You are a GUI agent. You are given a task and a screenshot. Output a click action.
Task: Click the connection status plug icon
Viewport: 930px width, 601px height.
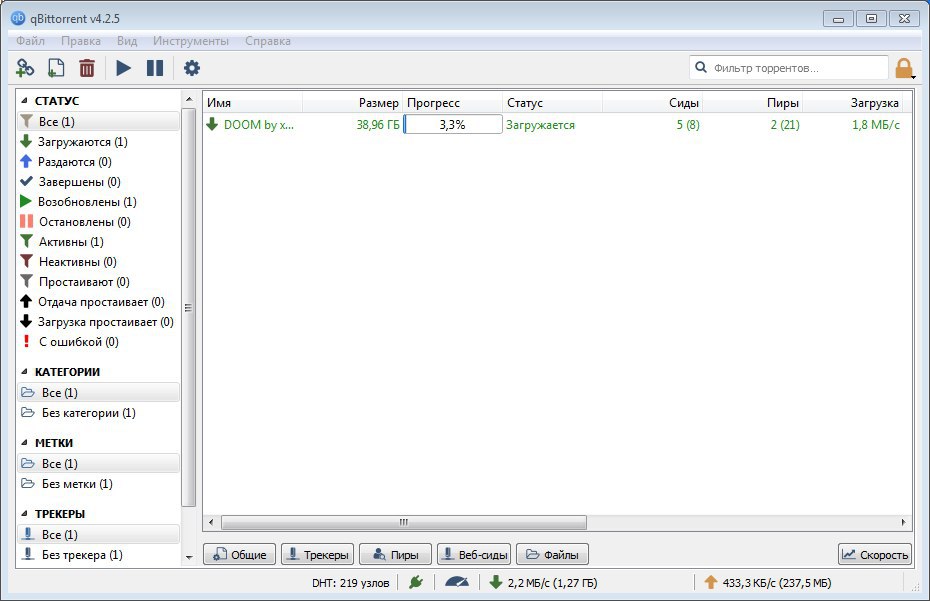416,583
